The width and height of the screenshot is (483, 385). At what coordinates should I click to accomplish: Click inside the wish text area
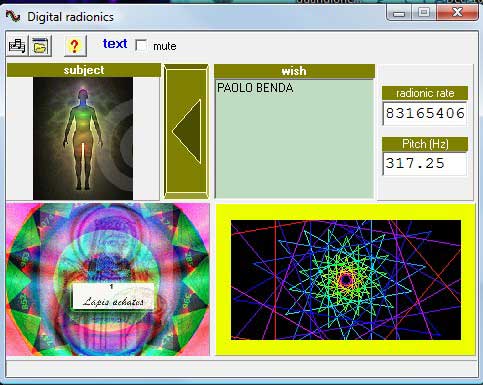294,139
